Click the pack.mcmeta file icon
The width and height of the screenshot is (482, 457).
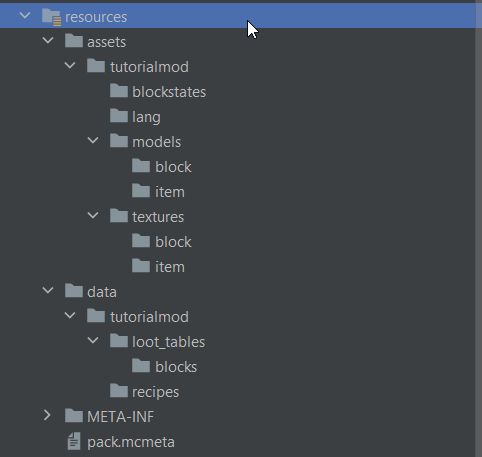pyautogui.click(x=74, y=441)
